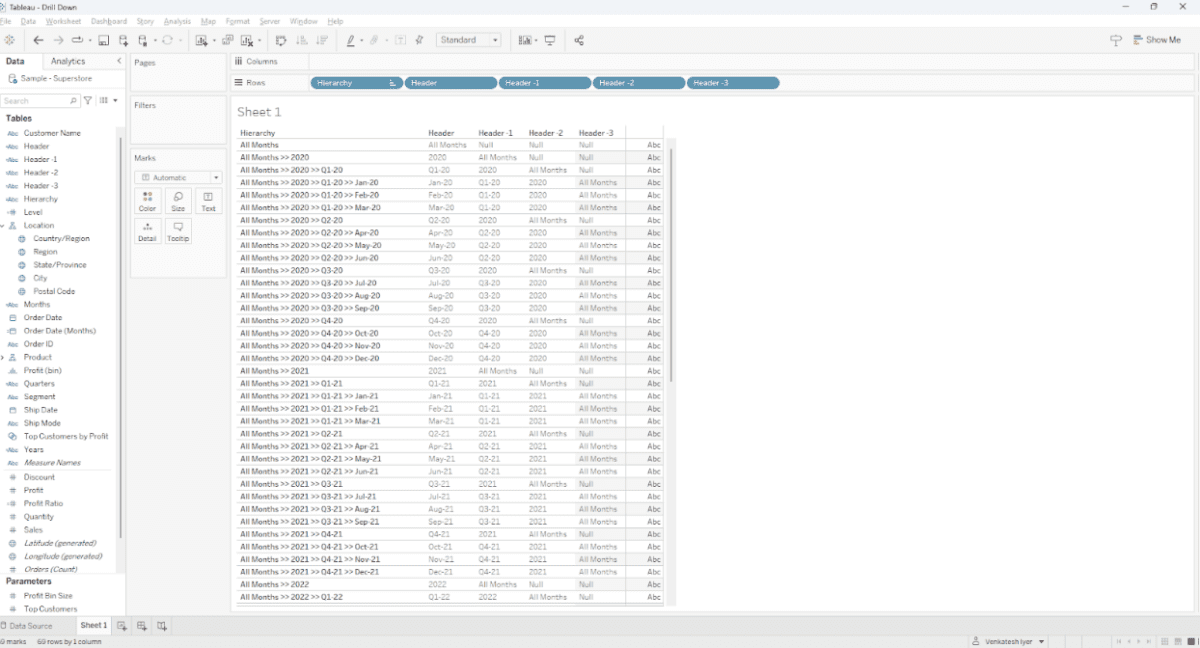Go to the Data Source tab
Image resolution: width=1200 pixels, height=648 pixels.
click(x=30, y=626)
